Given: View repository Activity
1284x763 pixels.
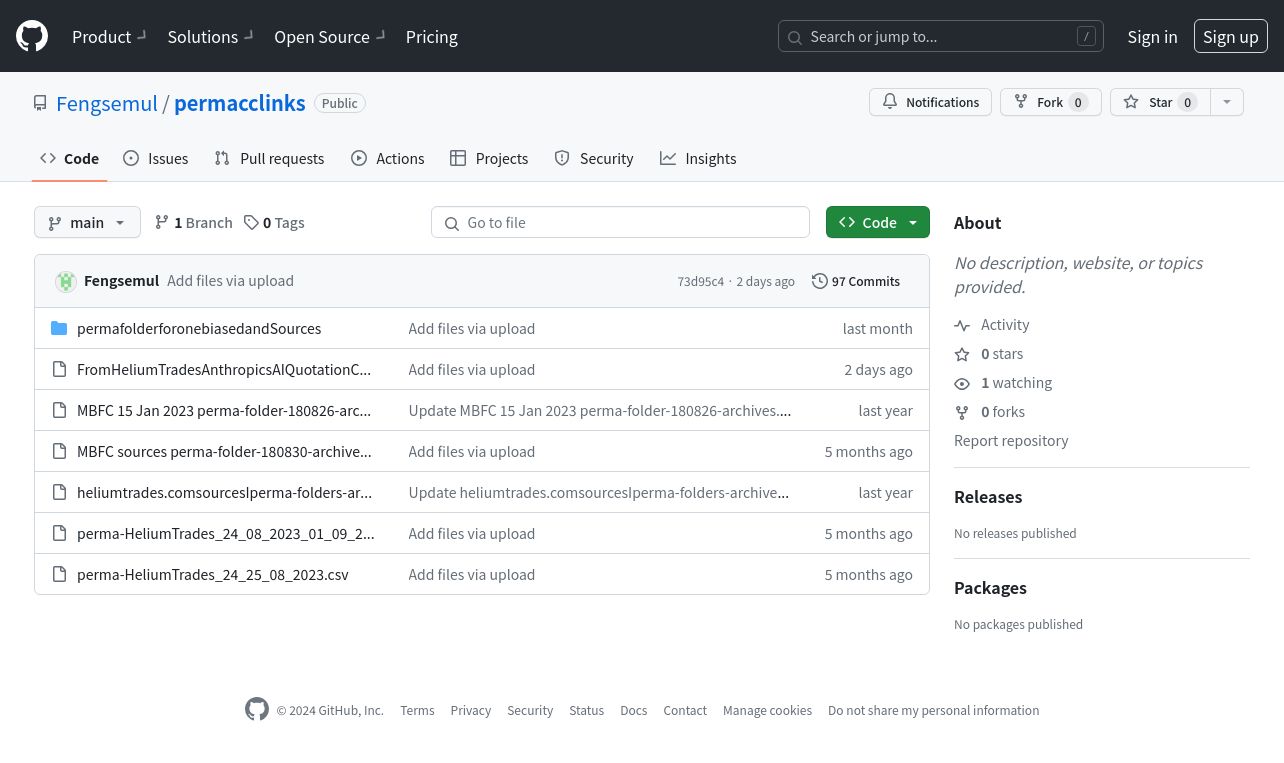Looking at the screenshot, I should 992,325.
